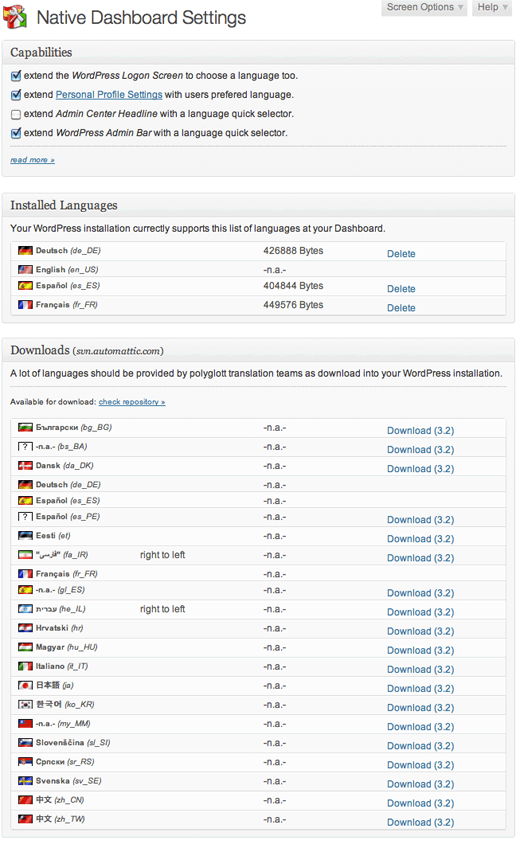The height and width of the screenshot is (852, 520).
Task: Download (3.2) for Dansk da_DK
Action: tap(421, 469)
